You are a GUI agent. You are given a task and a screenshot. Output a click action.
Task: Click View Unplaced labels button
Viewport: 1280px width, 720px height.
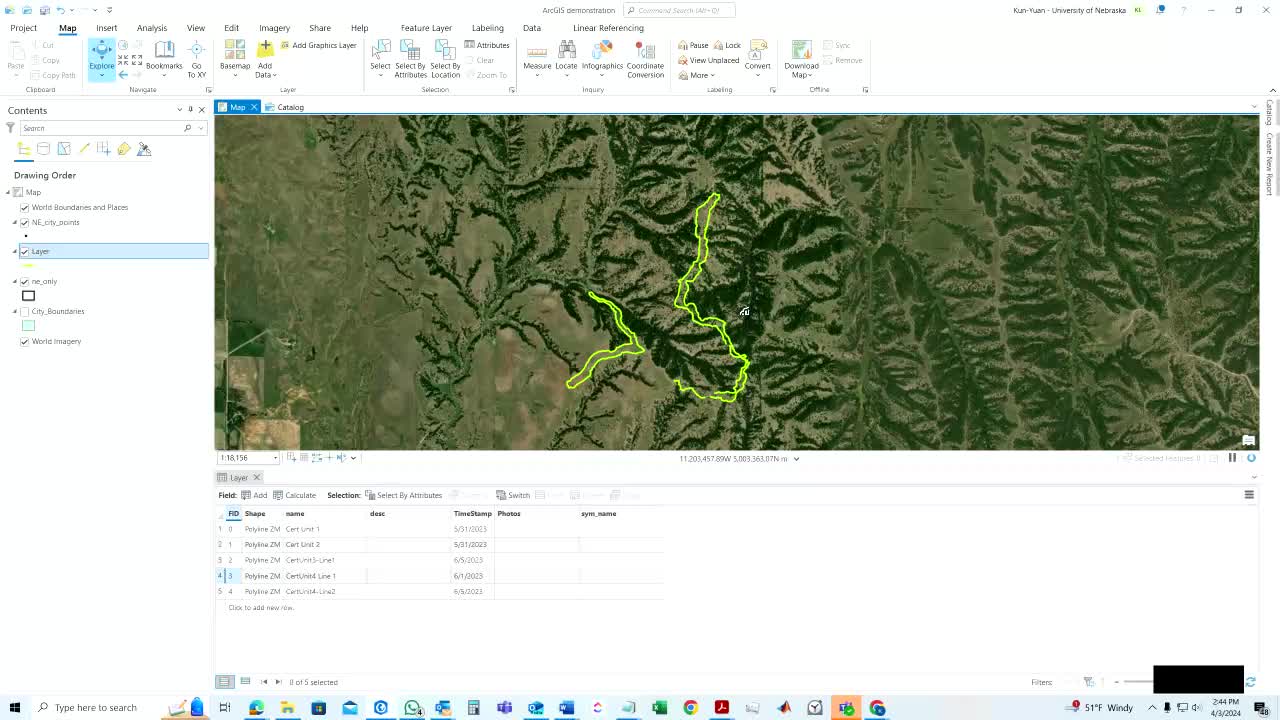708,60
